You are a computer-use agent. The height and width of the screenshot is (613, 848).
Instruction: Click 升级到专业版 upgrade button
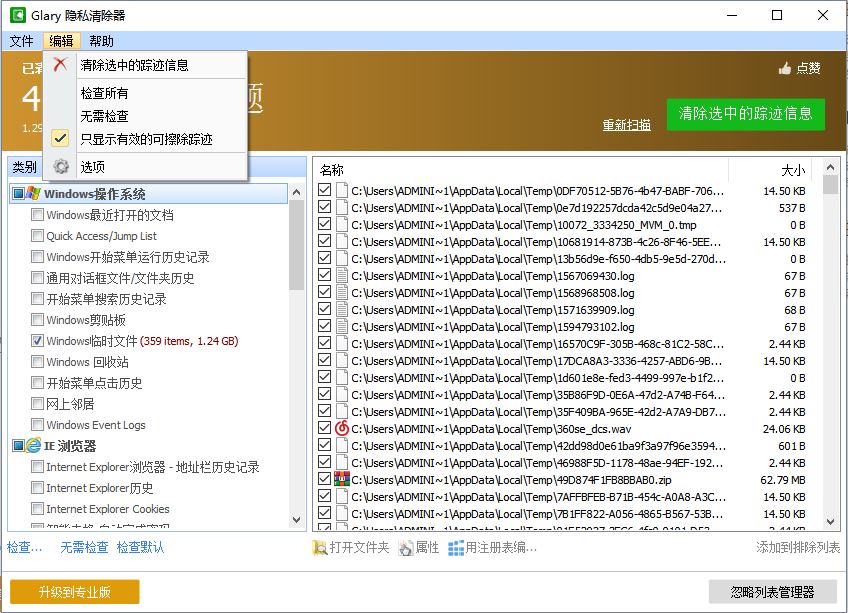[x=75, y=592]
